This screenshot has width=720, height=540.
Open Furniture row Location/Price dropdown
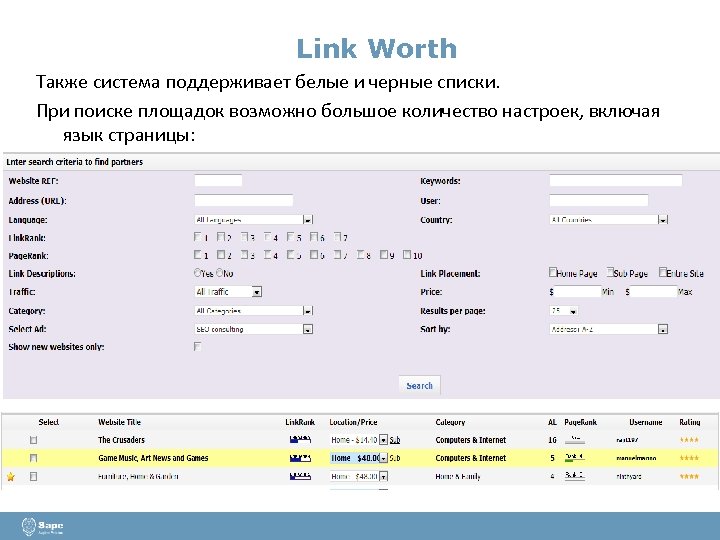pyautogui.click(x=359, y=477)
